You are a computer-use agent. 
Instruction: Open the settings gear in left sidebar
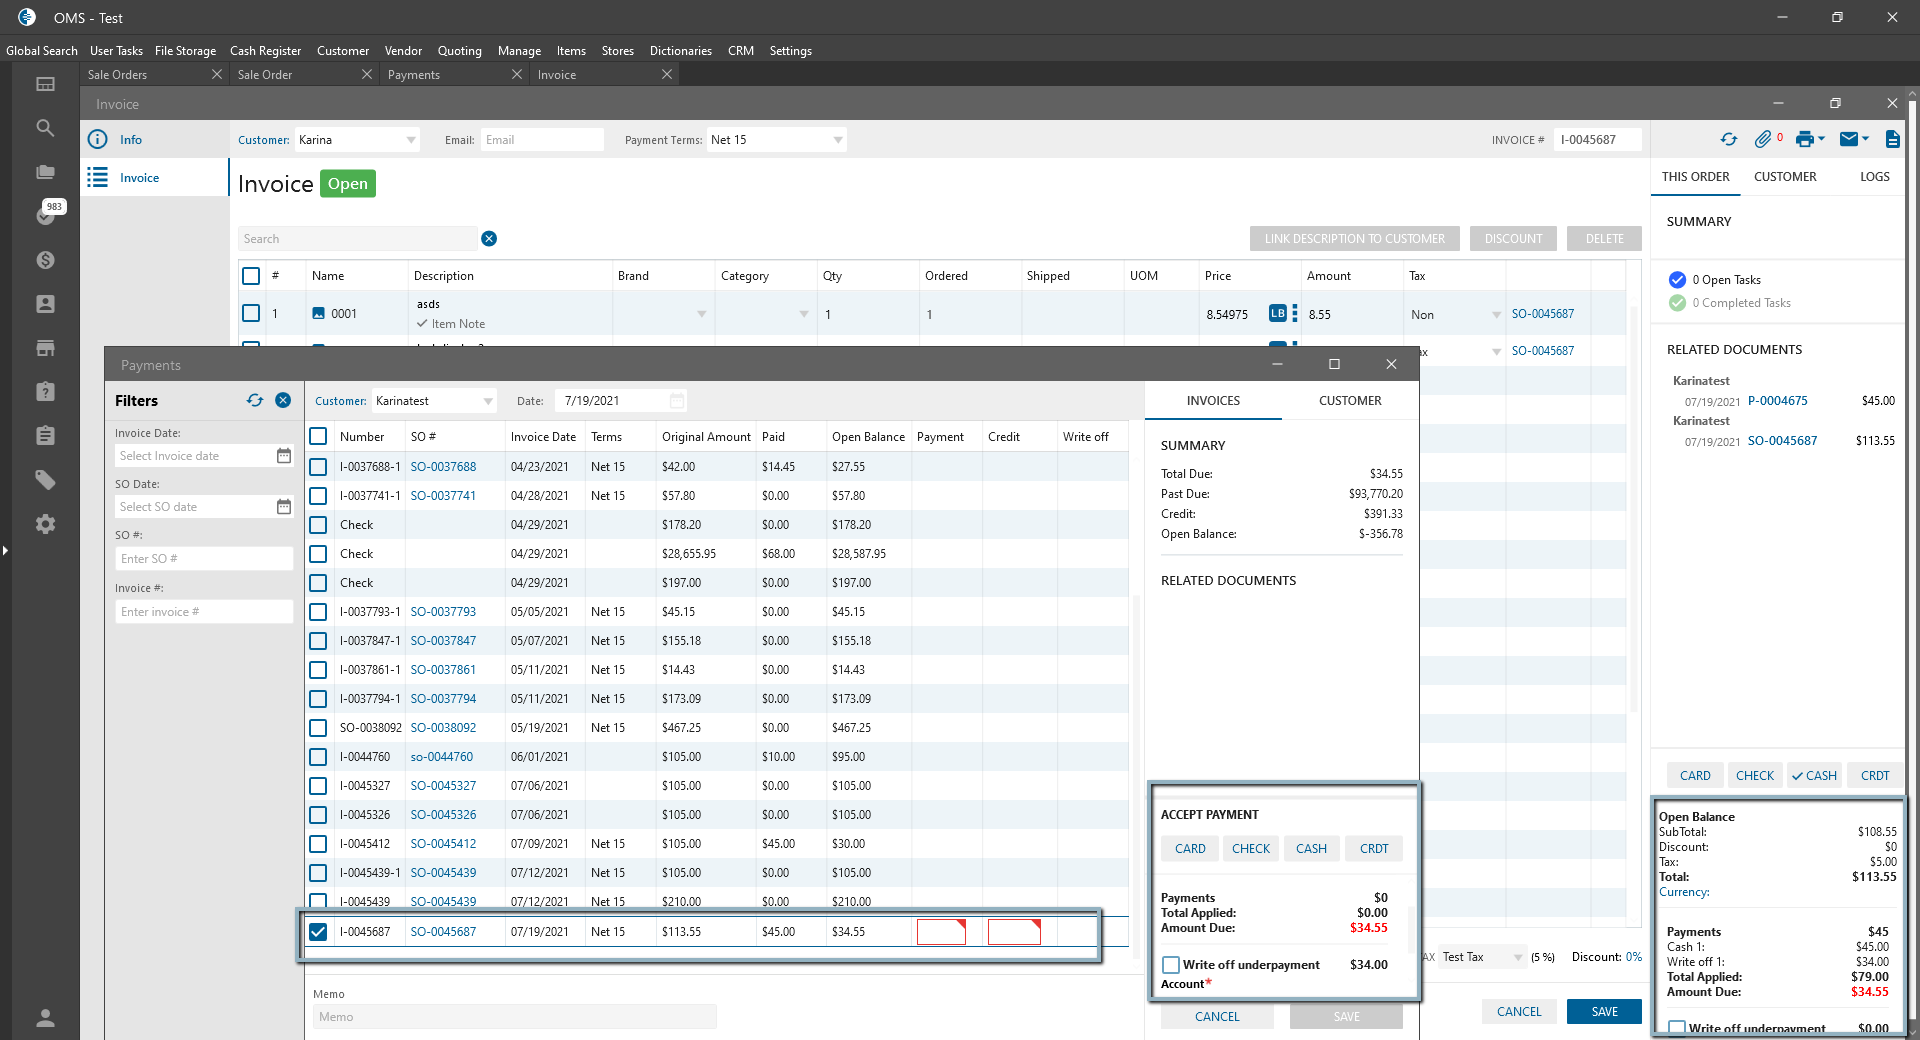(45, 524)
